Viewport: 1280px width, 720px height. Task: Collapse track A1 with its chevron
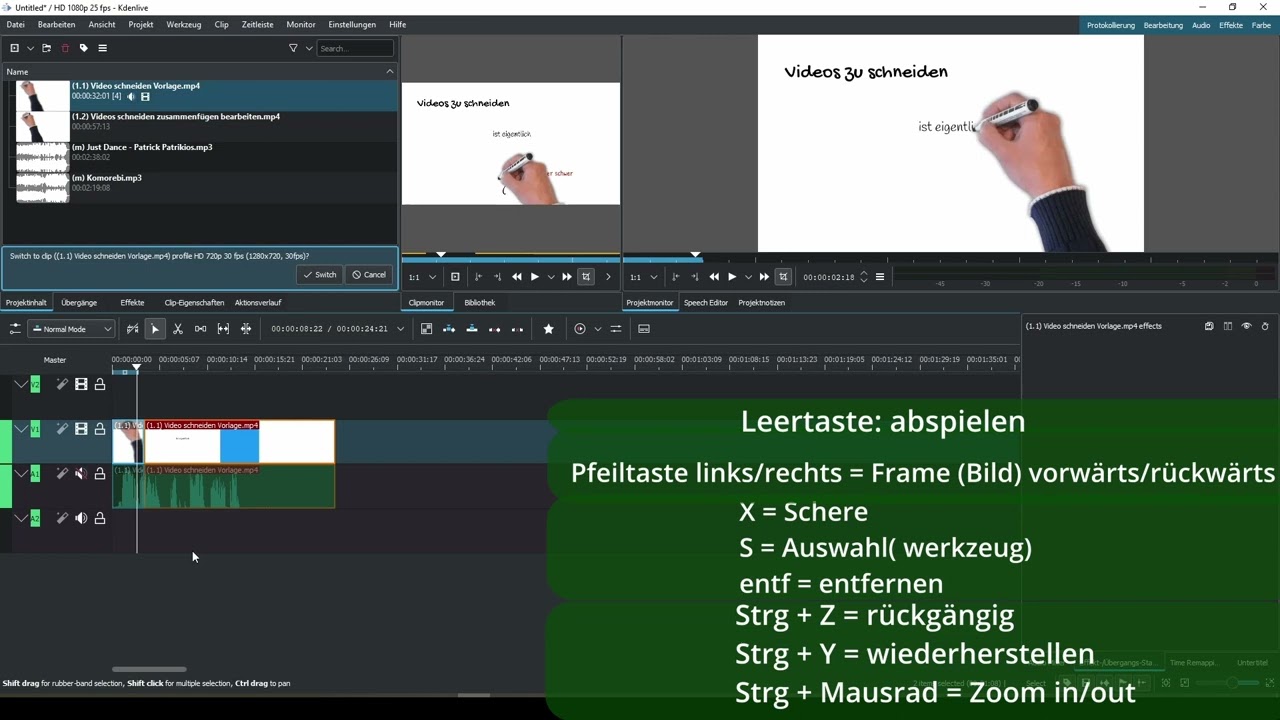(21, 474)
